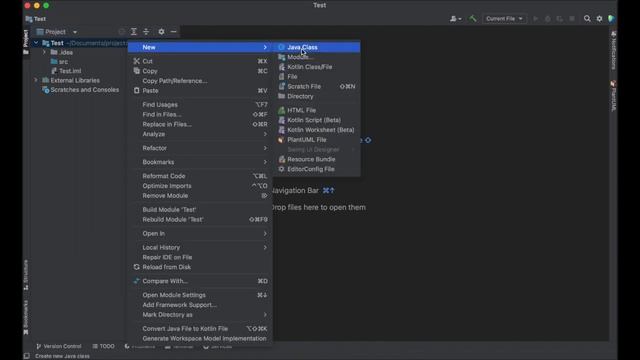Select Scratches and Consoles node

point(81,90)
